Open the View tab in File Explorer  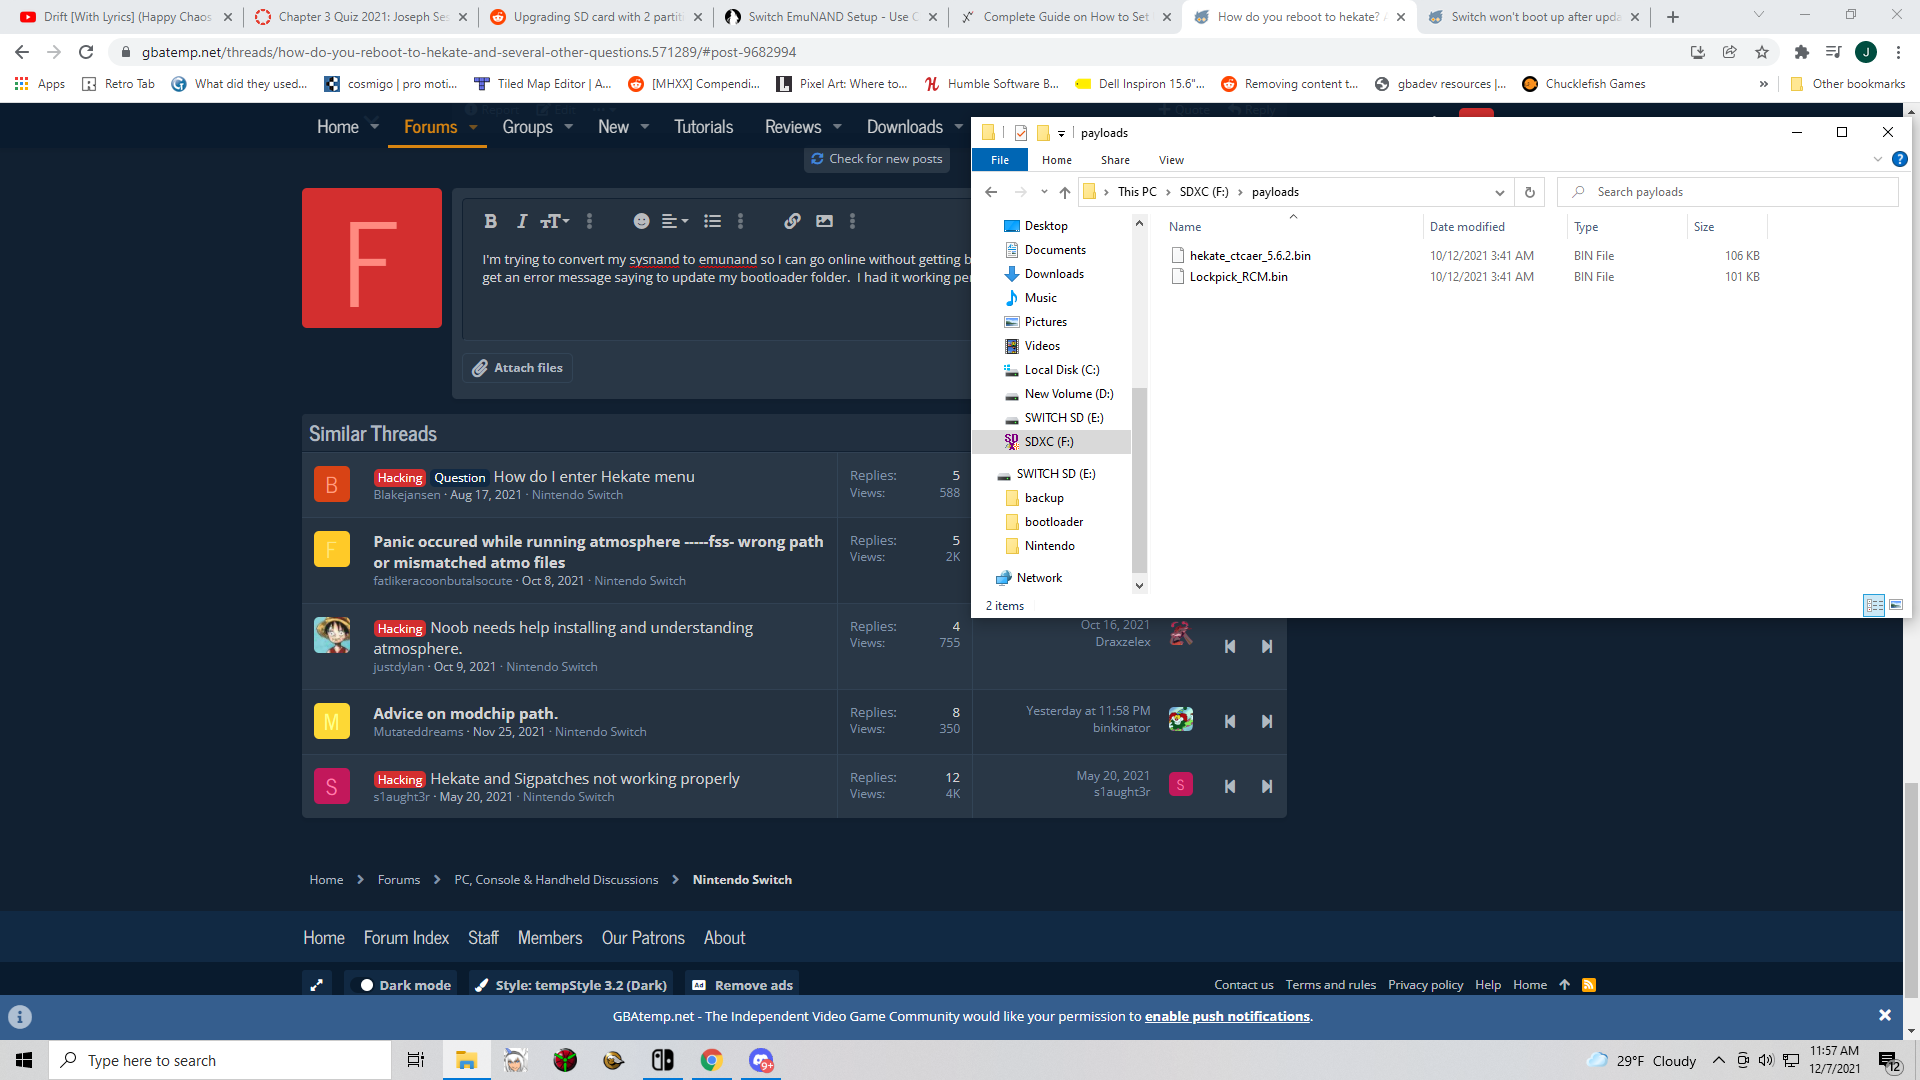(x=1171, y=160)
